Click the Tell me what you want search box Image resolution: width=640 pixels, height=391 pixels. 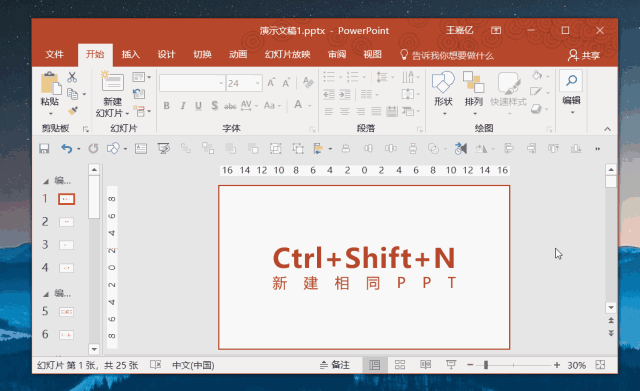point(447,55)
